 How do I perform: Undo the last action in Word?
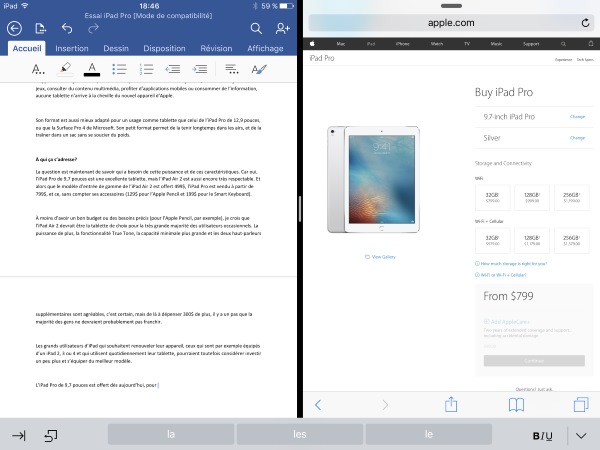67,28
